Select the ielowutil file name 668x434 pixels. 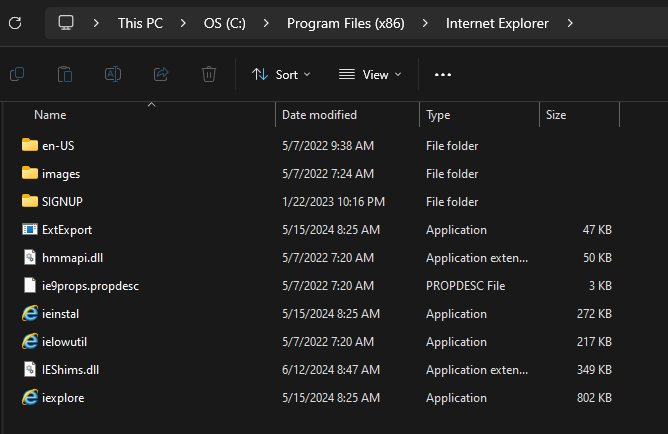[x=64, y=342]
